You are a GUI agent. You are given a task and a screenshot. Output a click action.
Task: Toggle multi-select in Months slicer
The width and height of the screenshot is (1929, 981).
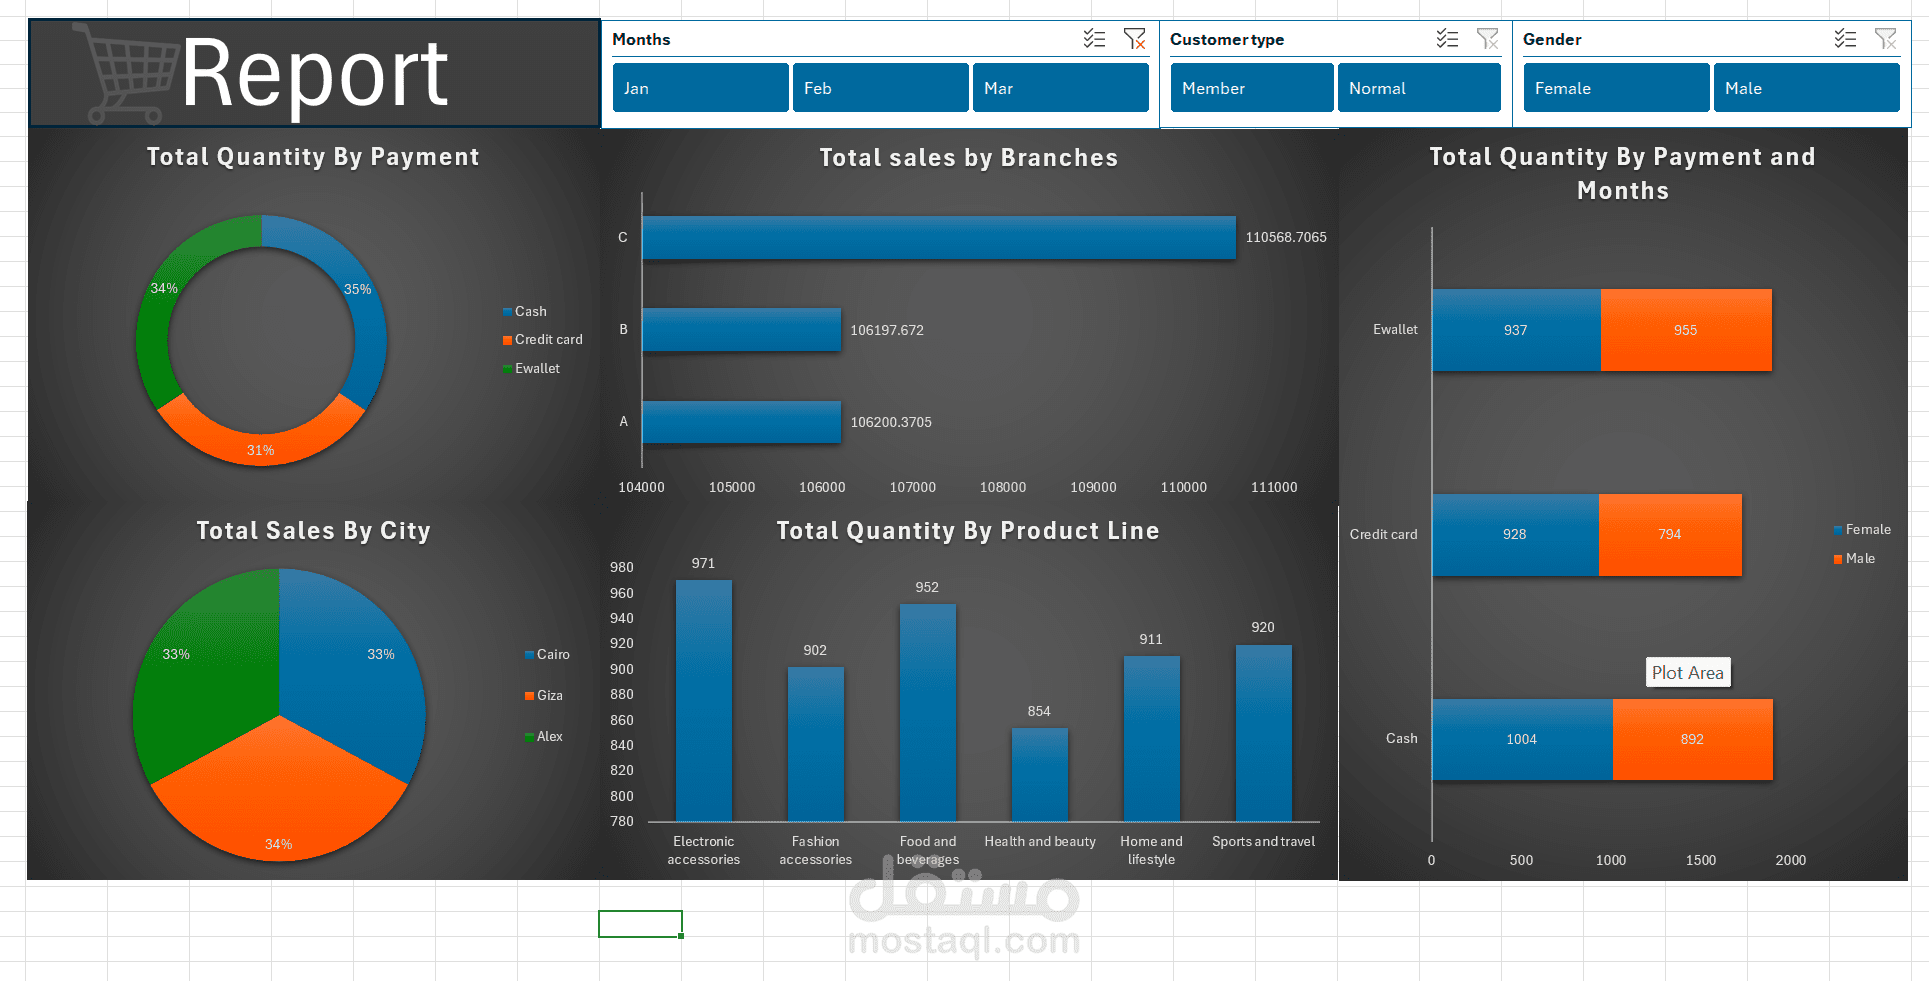(1094, 39)
